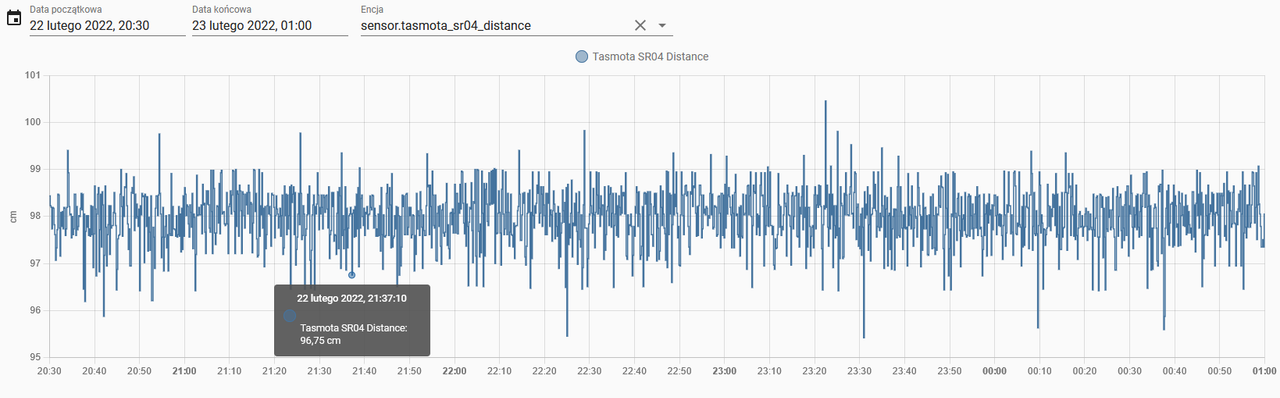Image resolution: width=1280 pixels, height=398 pixels.
Task: Click y-axis label 100
Action: click(32, 122)
